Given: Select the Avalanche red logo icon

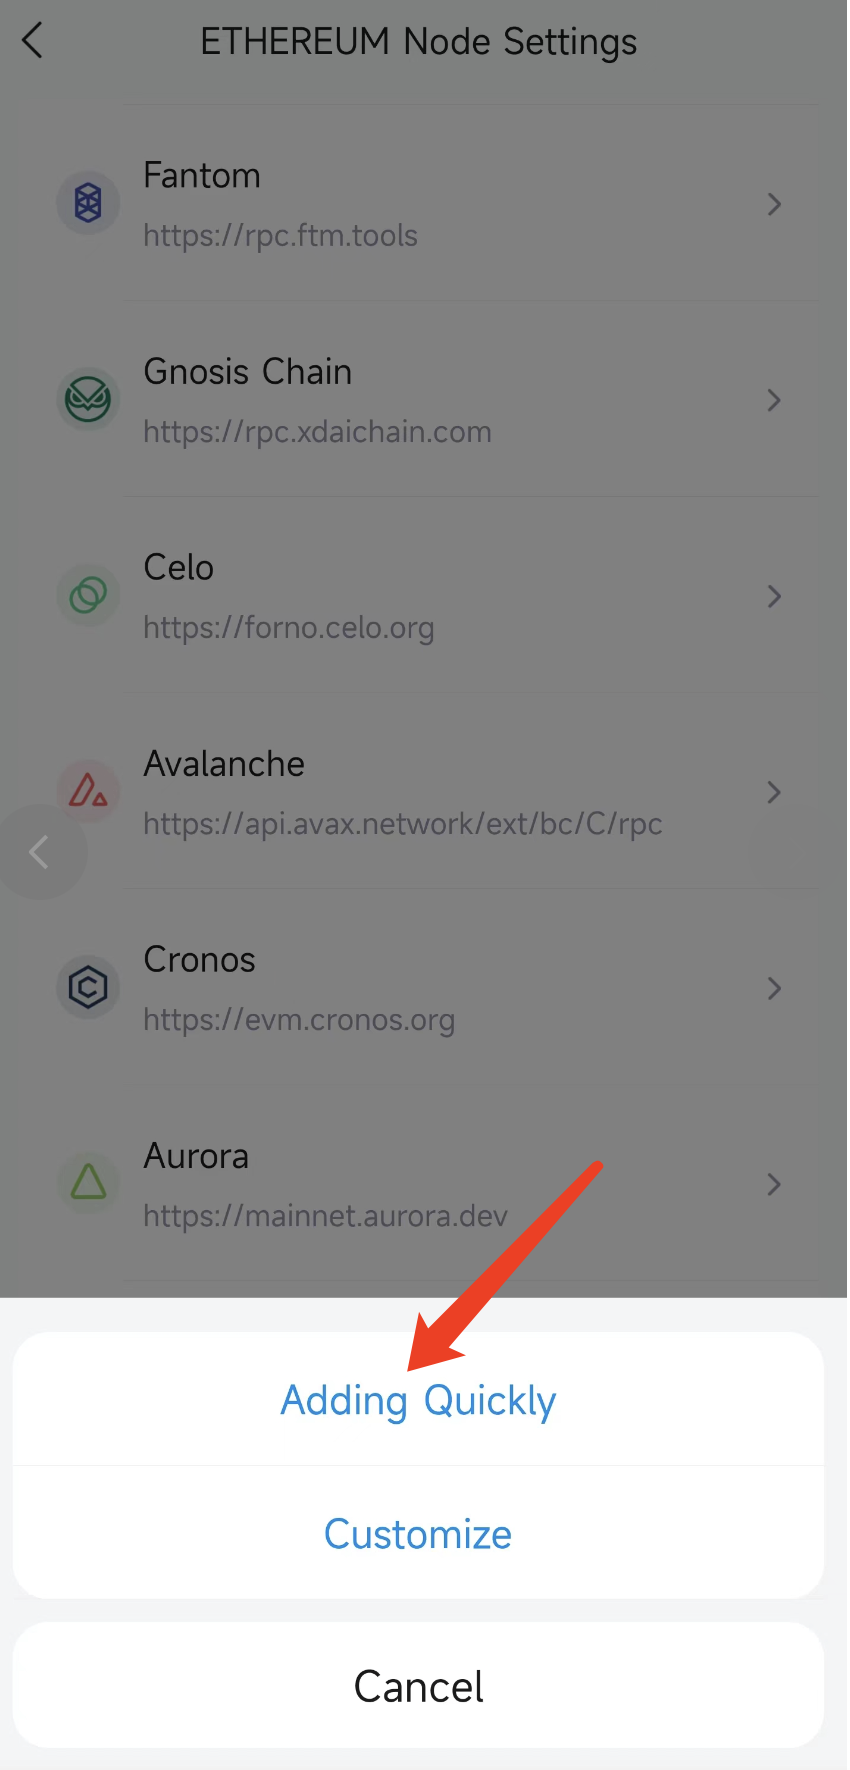Looking at the screenshot, I should [x=88, y=791].
